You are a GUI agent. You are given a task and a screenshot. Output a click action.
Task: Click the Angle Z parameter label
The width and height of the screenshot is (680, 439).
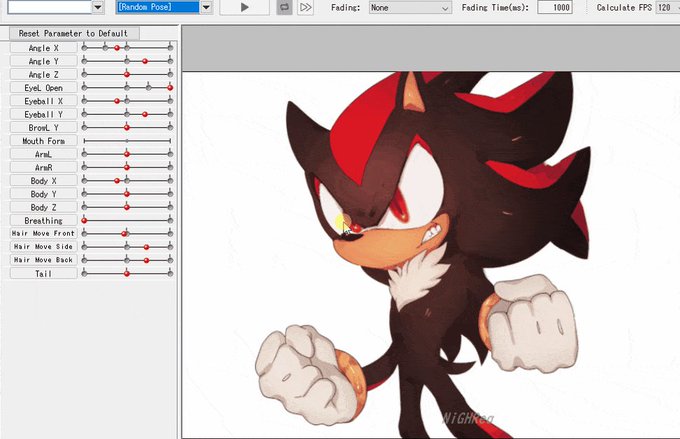[43, 75]
